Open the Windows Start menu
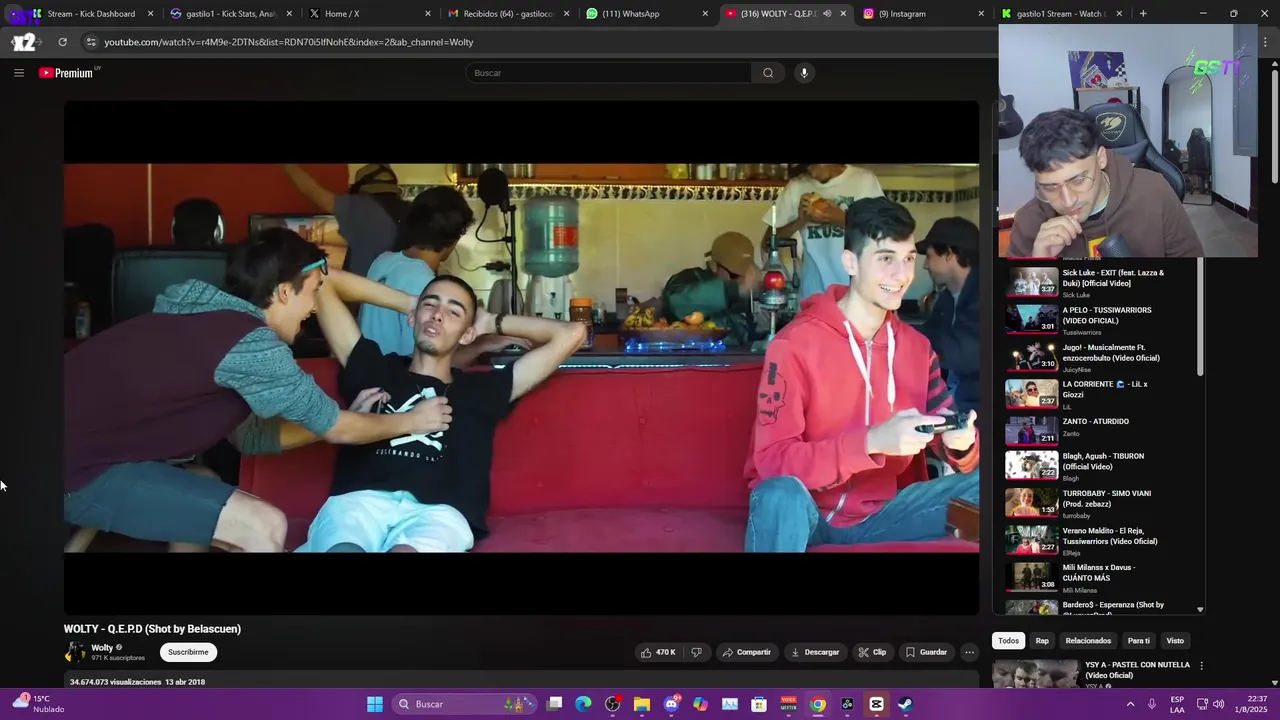1280x720 pixels. click(375, 704)
